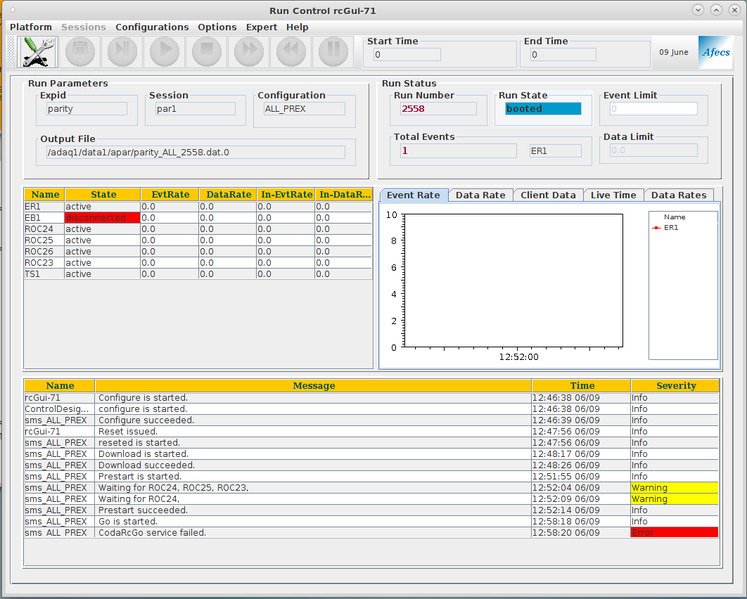
Task: Click the Data Limit input field
Action: pyautogui.click(x=653, y=151)
